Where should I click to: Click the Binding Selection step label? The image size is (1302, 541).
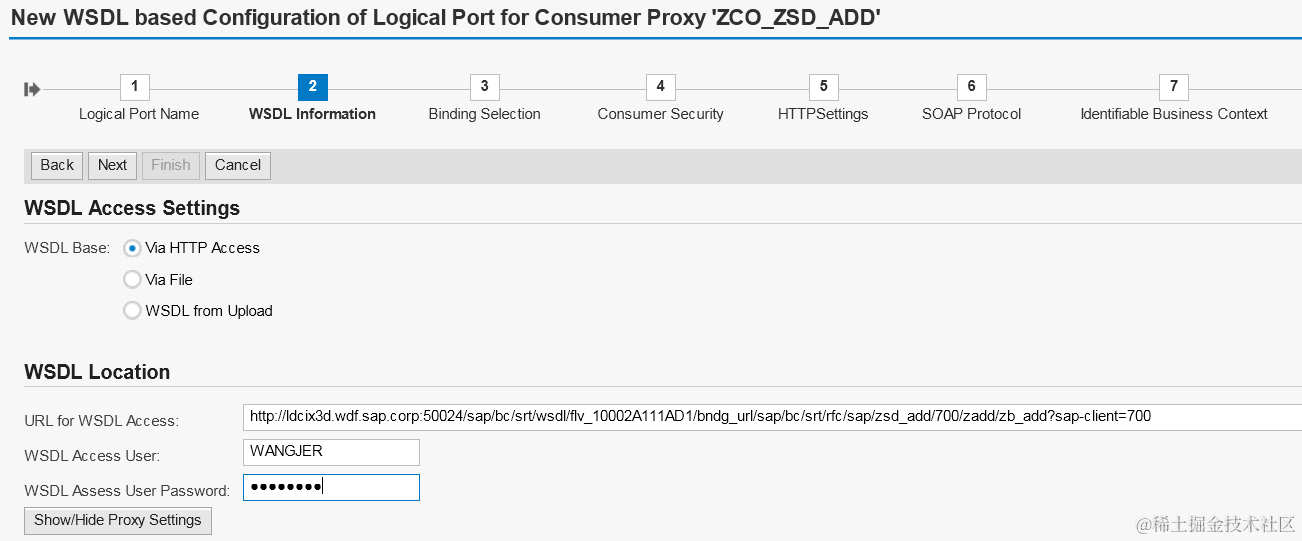click(x=484, y=114)
